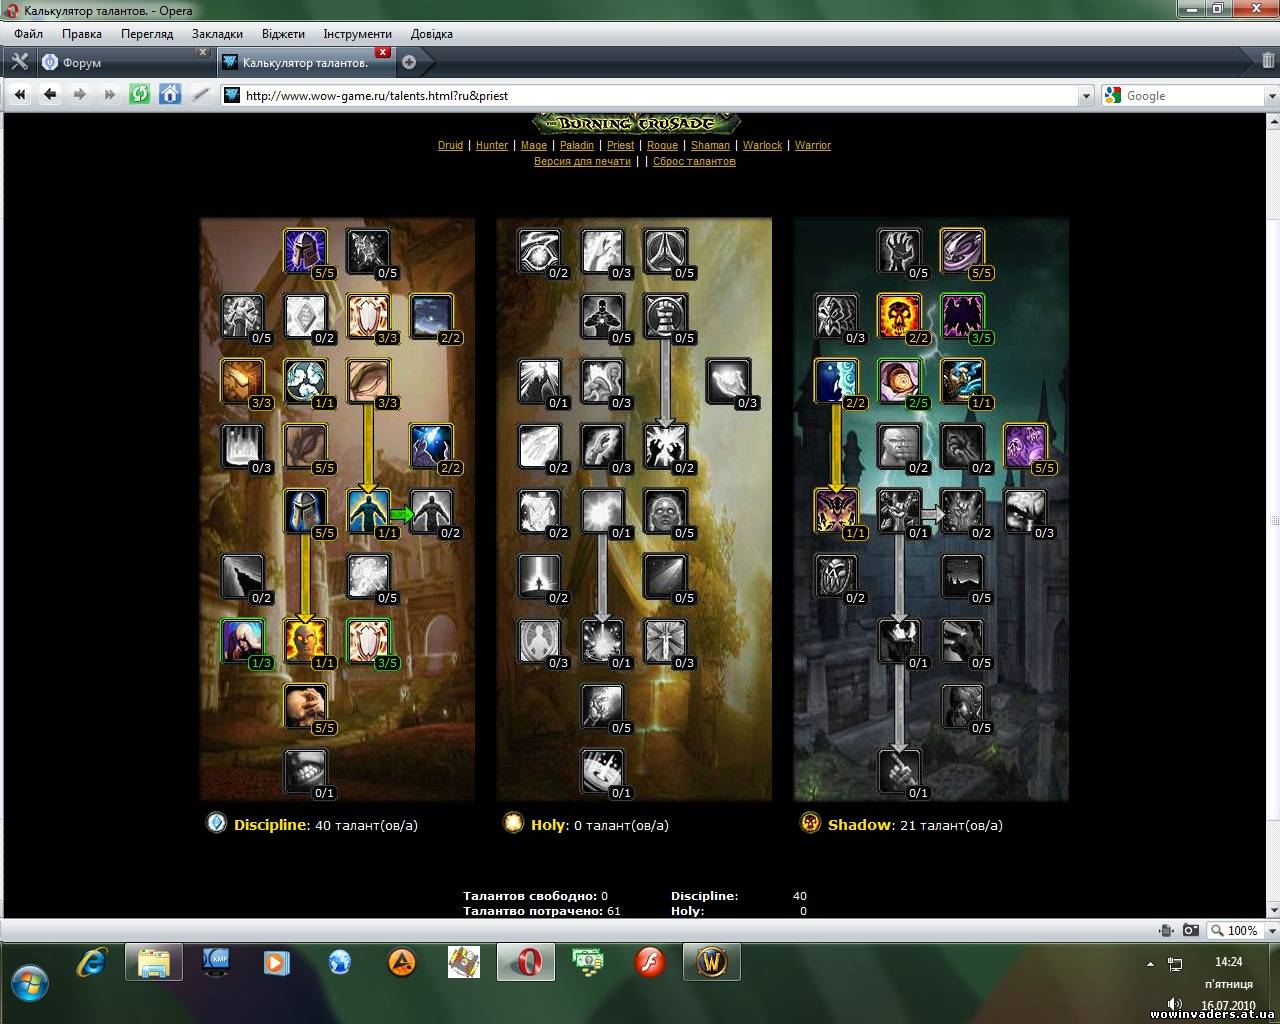This screenshot has width=1280, height=1024.
Task: Click the Holy circle talent showing 0/5 in top row
Action: tap(665, 251)
